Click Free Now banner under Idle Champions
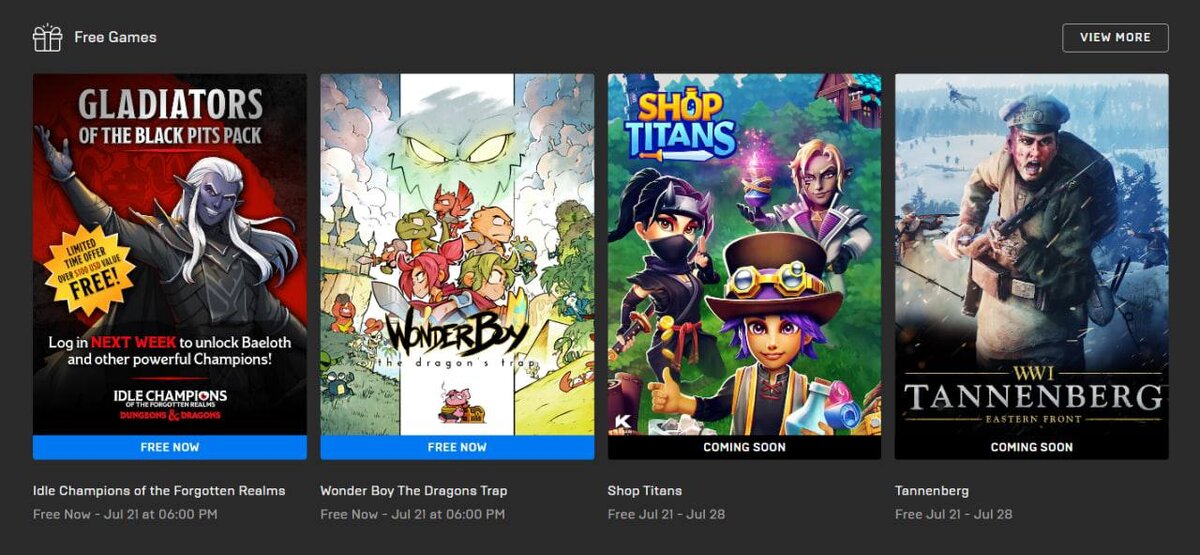 (x=170, y=447)
